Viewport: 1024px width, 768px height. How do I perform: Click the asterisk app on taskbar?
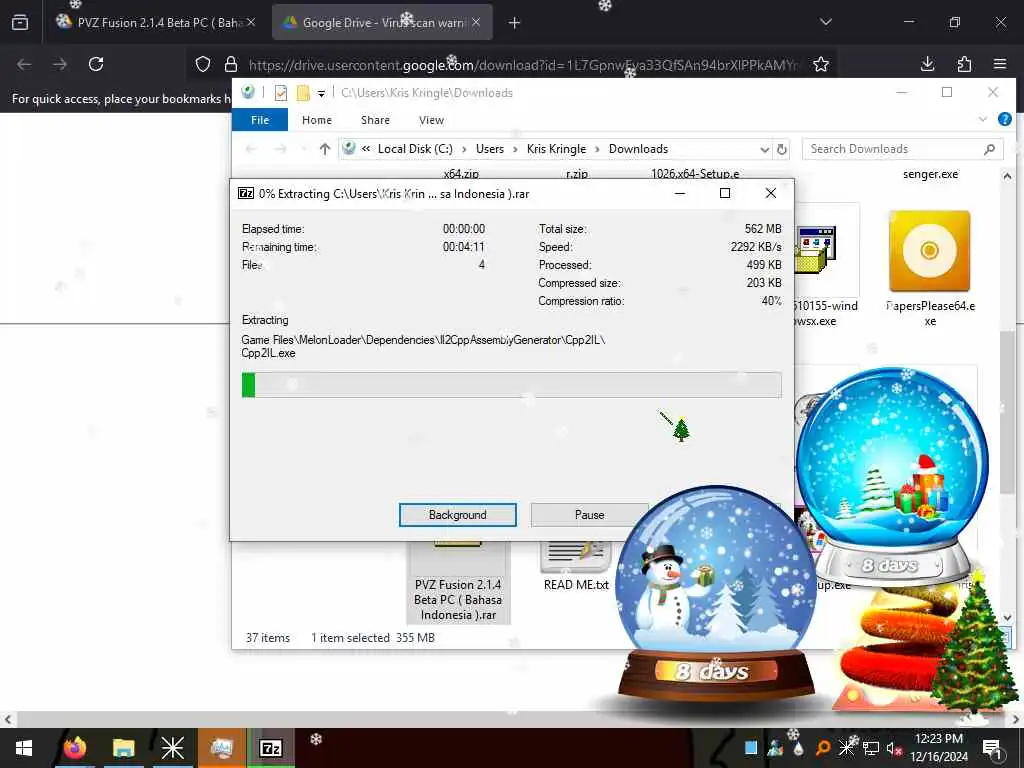172,748
